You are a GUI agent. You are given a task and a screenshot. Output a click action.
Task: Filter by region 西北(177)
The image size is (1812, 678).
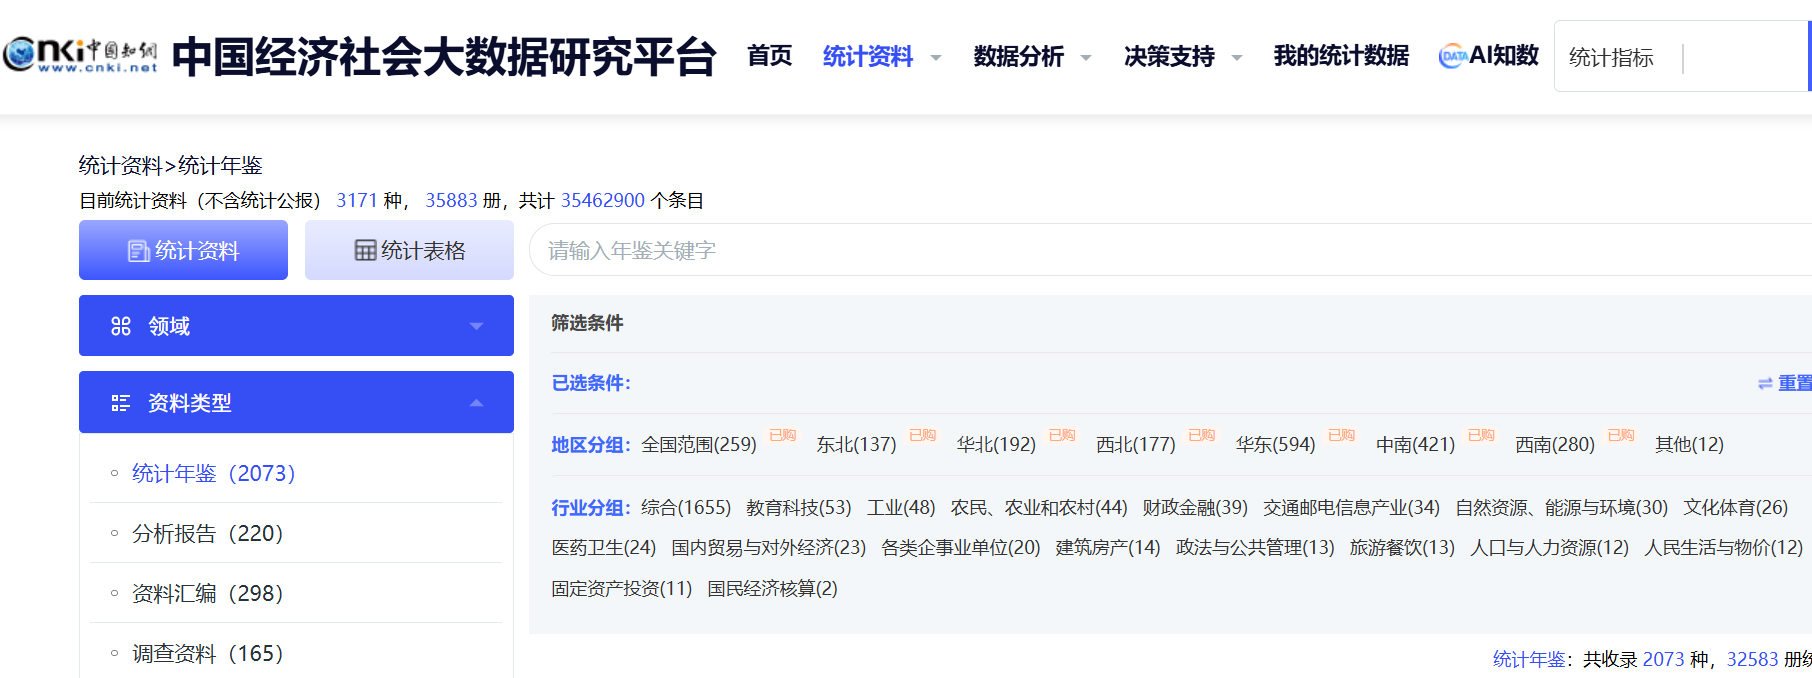coord(1136,444)
